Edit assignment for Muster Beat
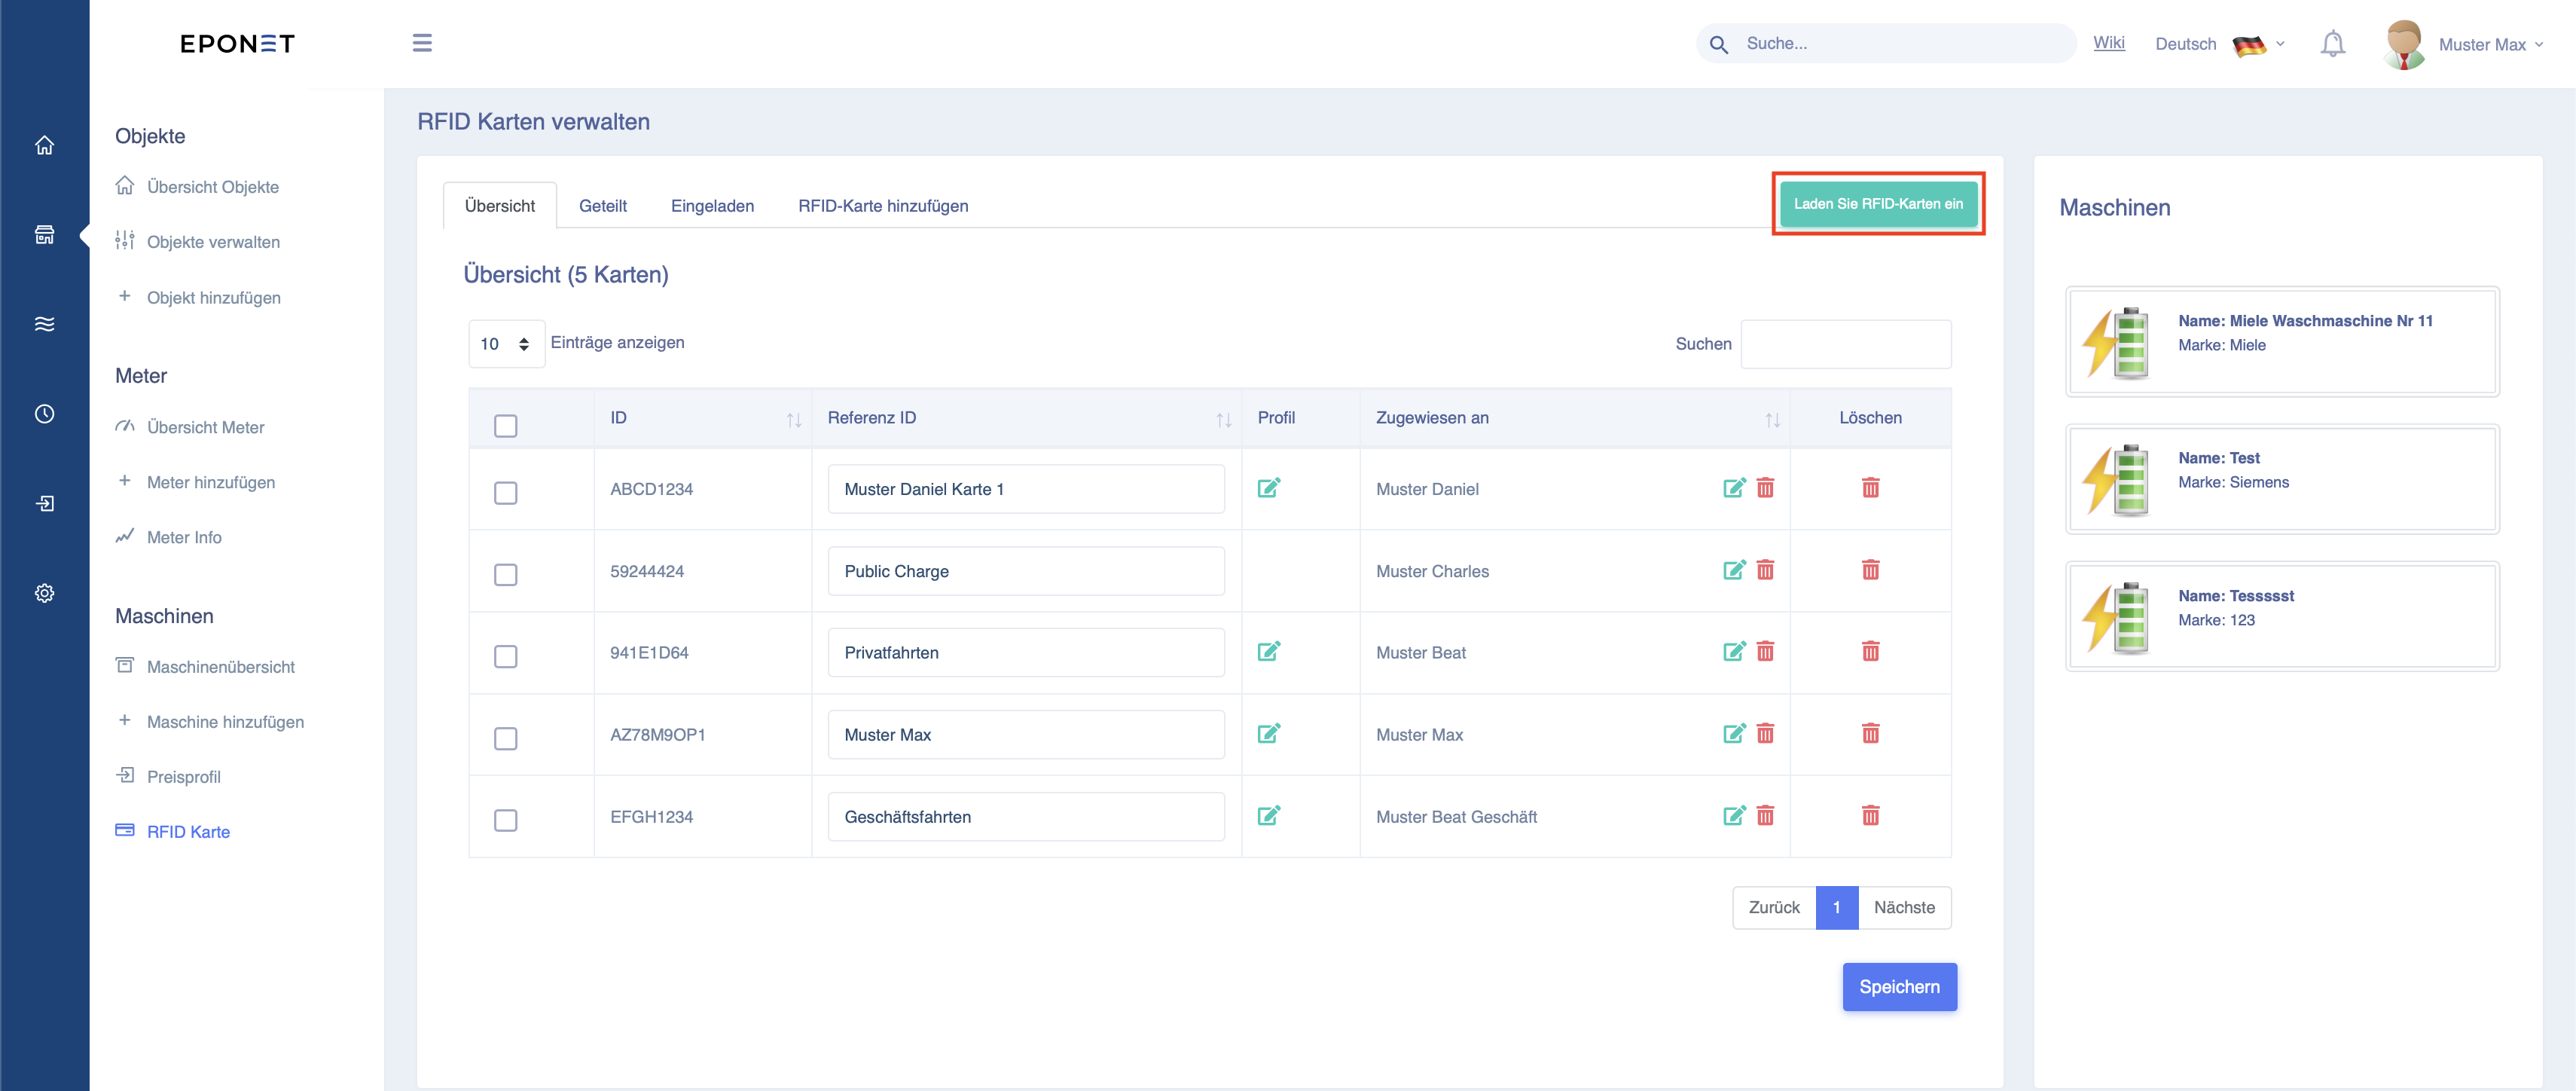The width and height of the screenshot is (2576, 1091). coord(1734,652)
